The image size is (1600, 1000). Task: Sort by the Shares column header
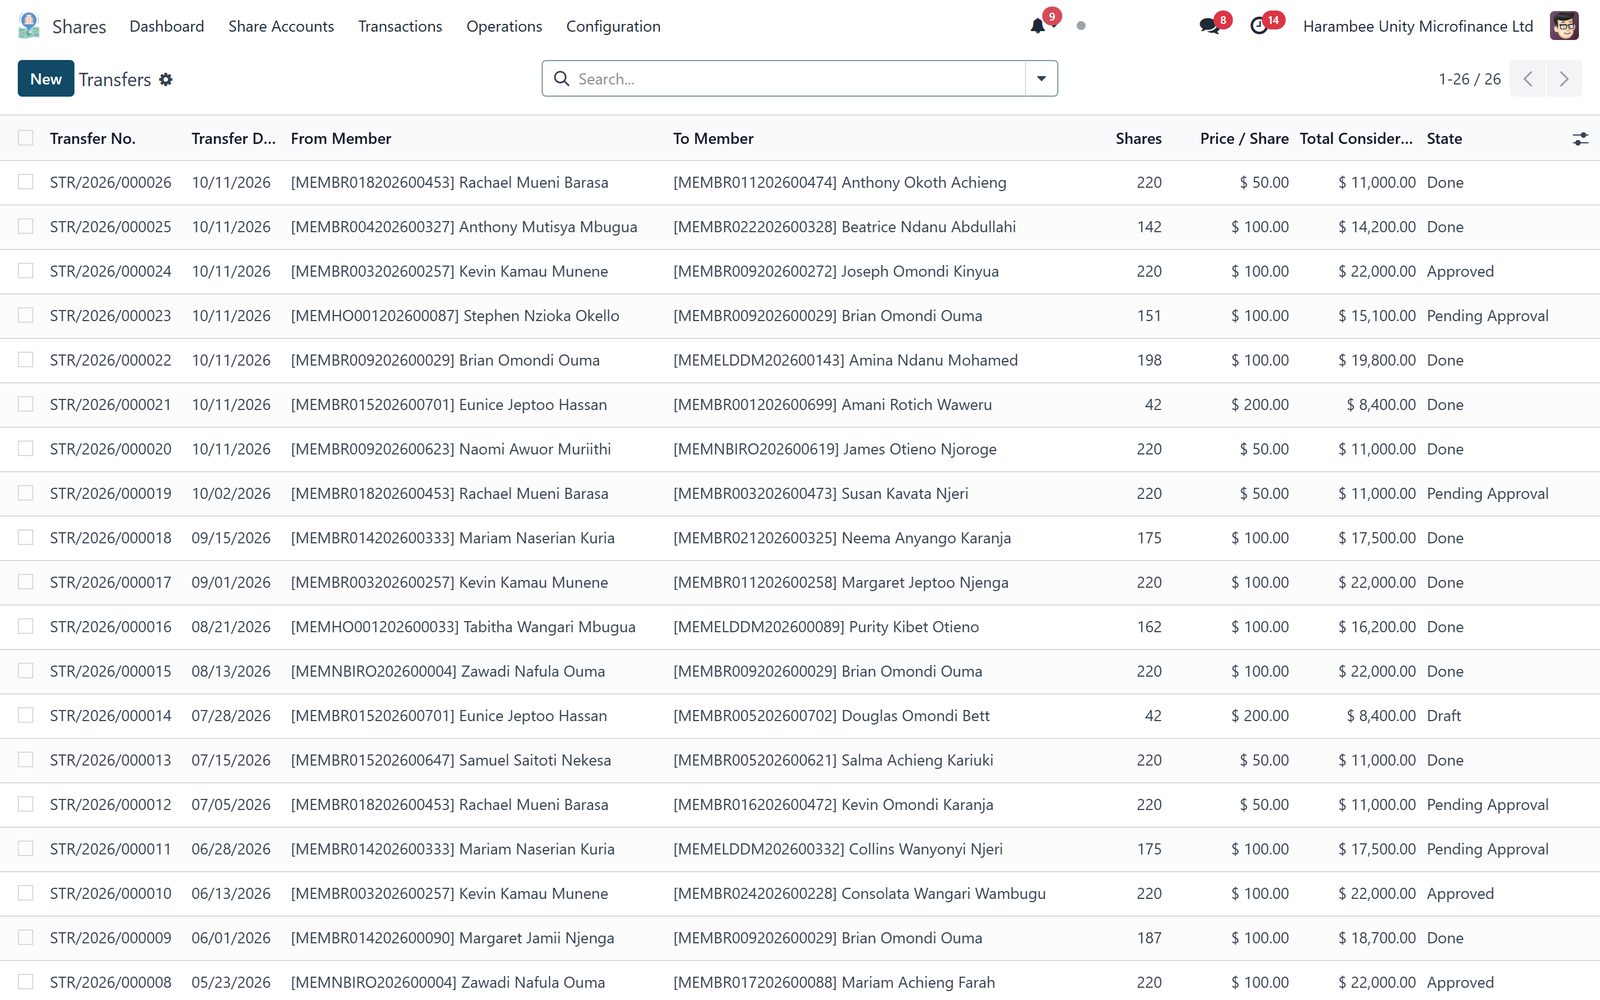tap(1138, 139)
